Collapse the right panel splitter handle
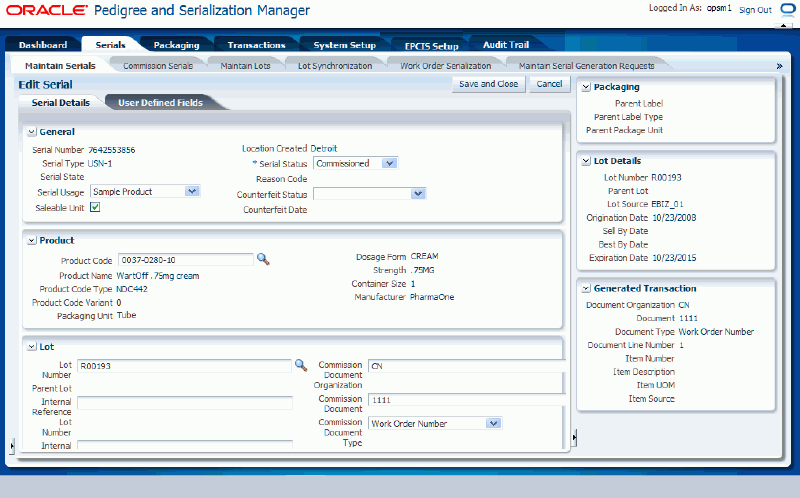The width and height of the screenshot is (800, 498). coord(574,437)
